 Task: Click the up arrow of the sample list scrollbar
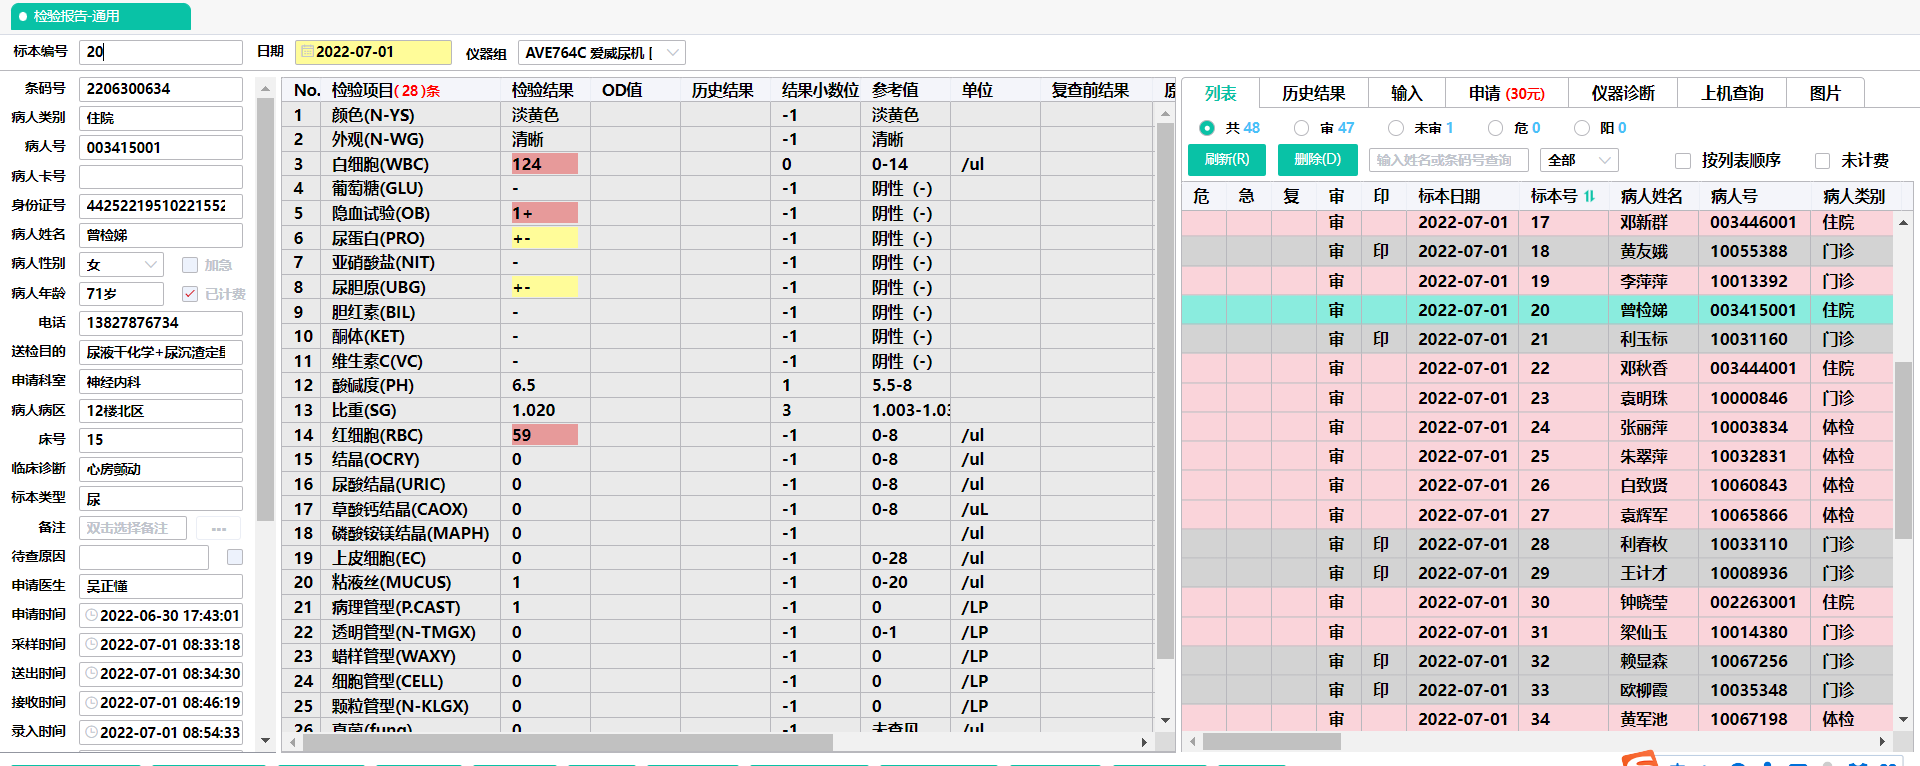coord(1903,222)
